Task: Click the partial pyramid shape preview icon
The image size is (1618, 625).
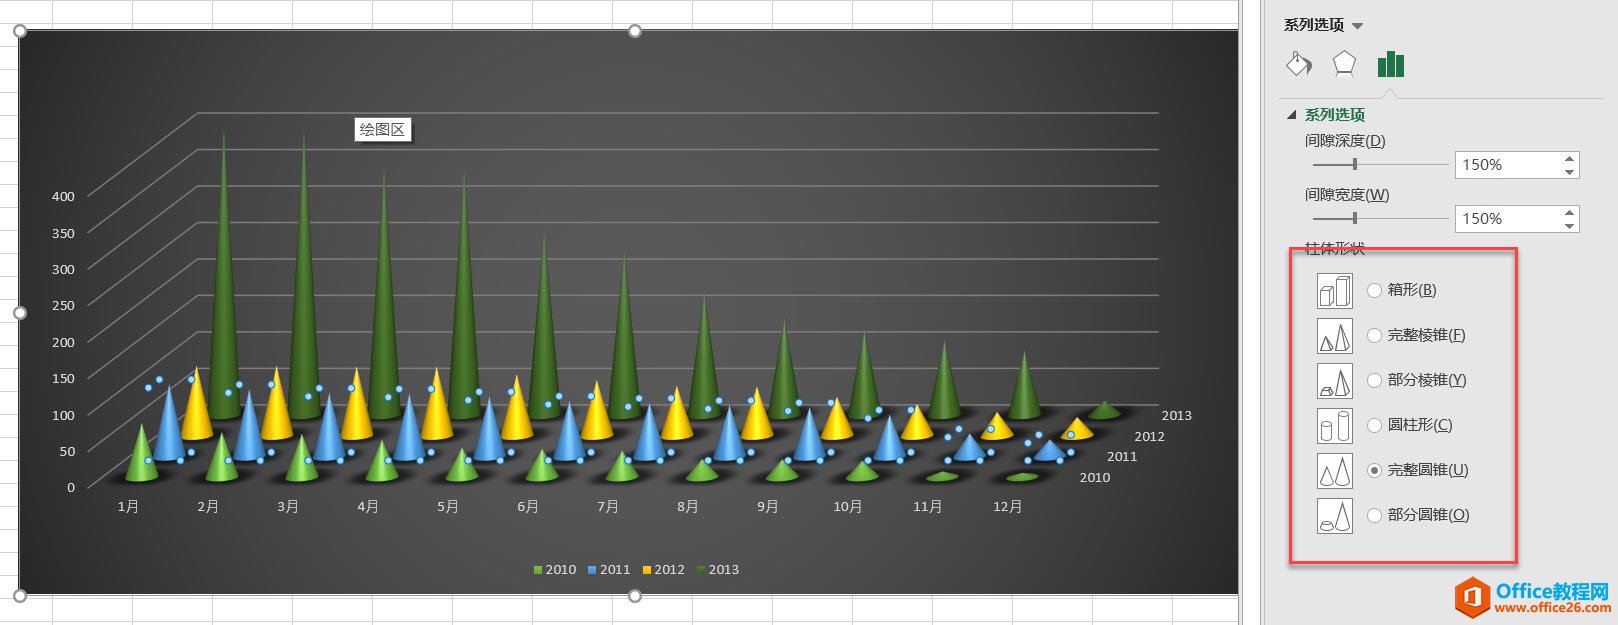Action: [x=1334, y=381]
